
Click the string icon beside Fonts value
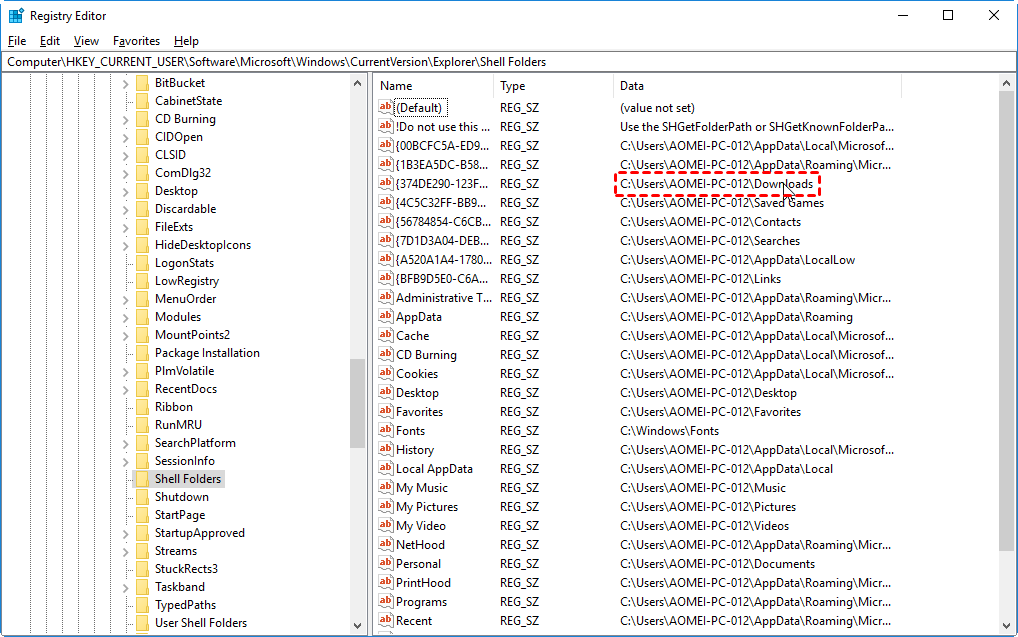point(386,430)
